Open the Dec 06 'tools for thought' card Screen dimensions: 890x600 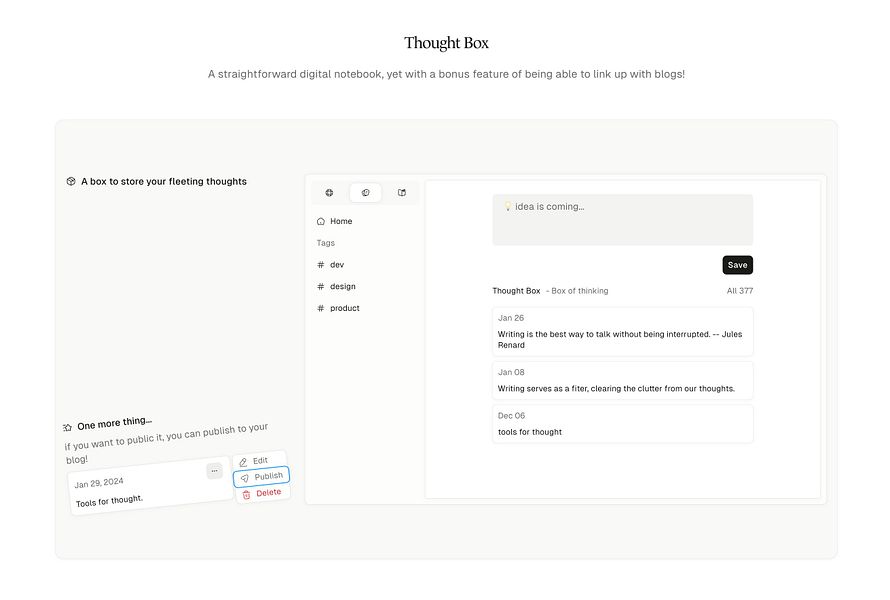coord(623,424)
